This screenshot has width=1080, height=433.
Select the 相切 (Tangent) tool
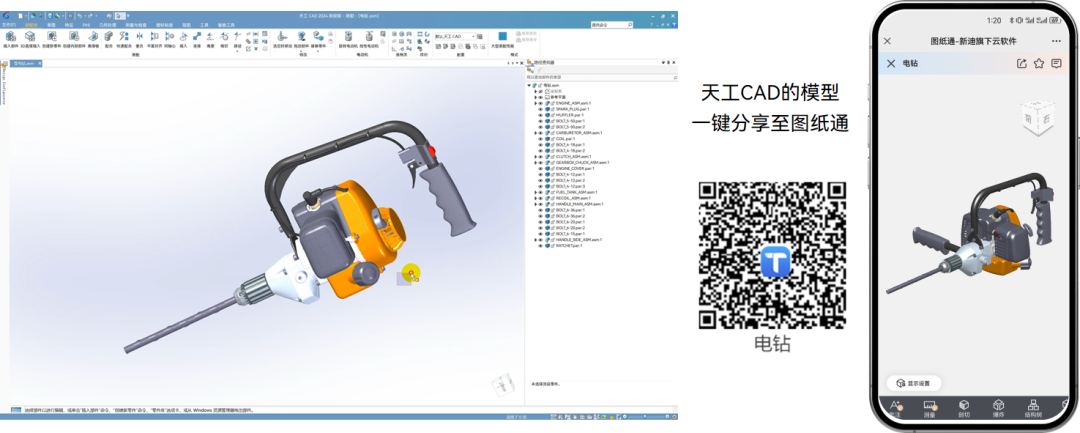click(x=224, y=38)
